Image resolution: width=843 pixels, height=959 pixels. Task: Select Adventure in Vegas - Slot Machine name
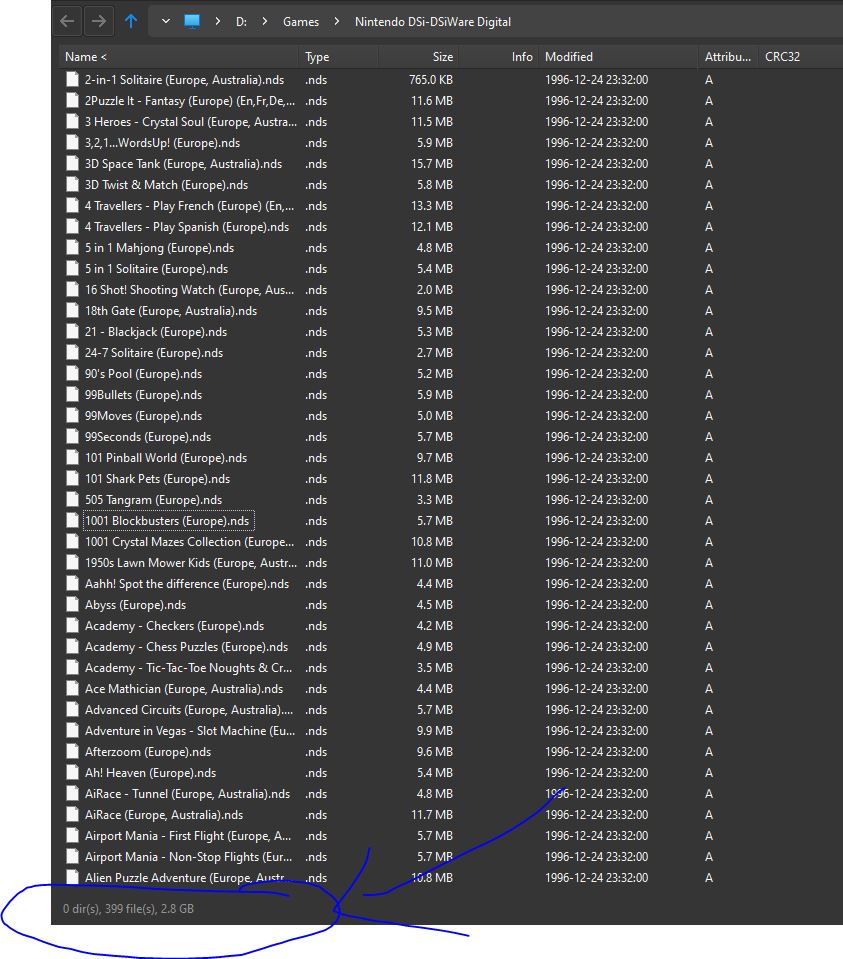[x=190, y=731]
